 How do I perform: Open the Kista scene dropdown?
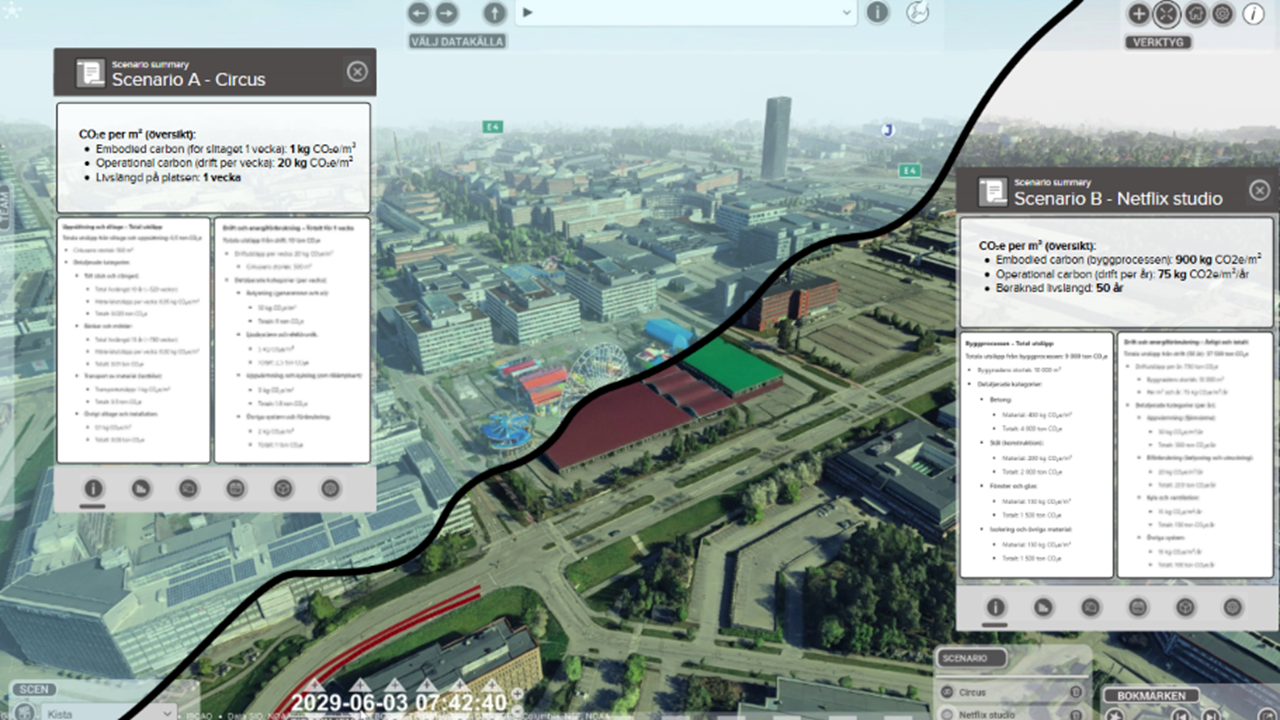pyautogui.click(x=109, y=712)
